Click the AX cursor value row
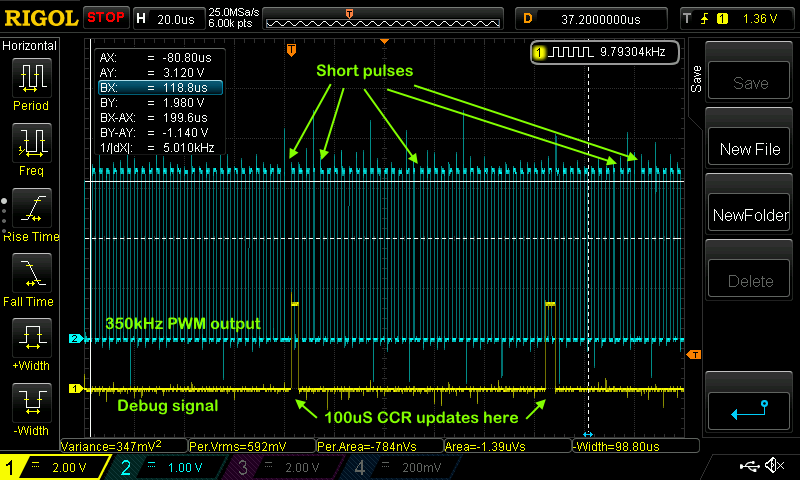The height and width of the screenshot is (480, 800). (x=160, y=57)
